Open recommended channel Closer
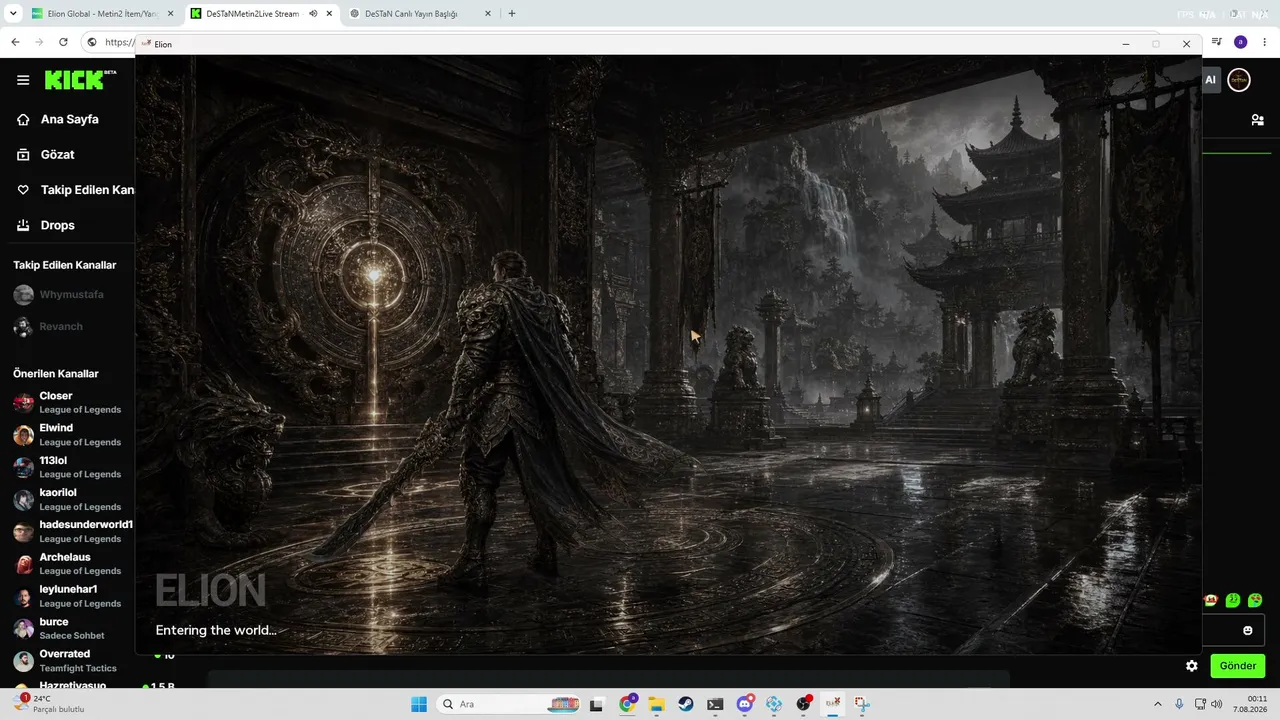Screen dimensions: 1280x720 (67, 402)
